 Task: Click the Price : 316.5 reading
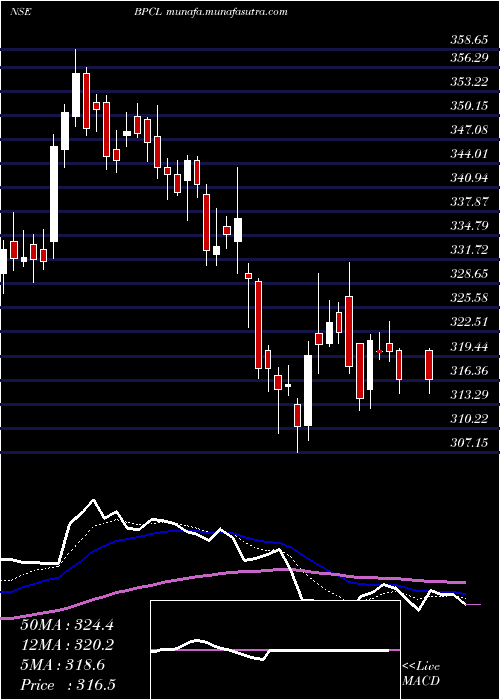68,685
